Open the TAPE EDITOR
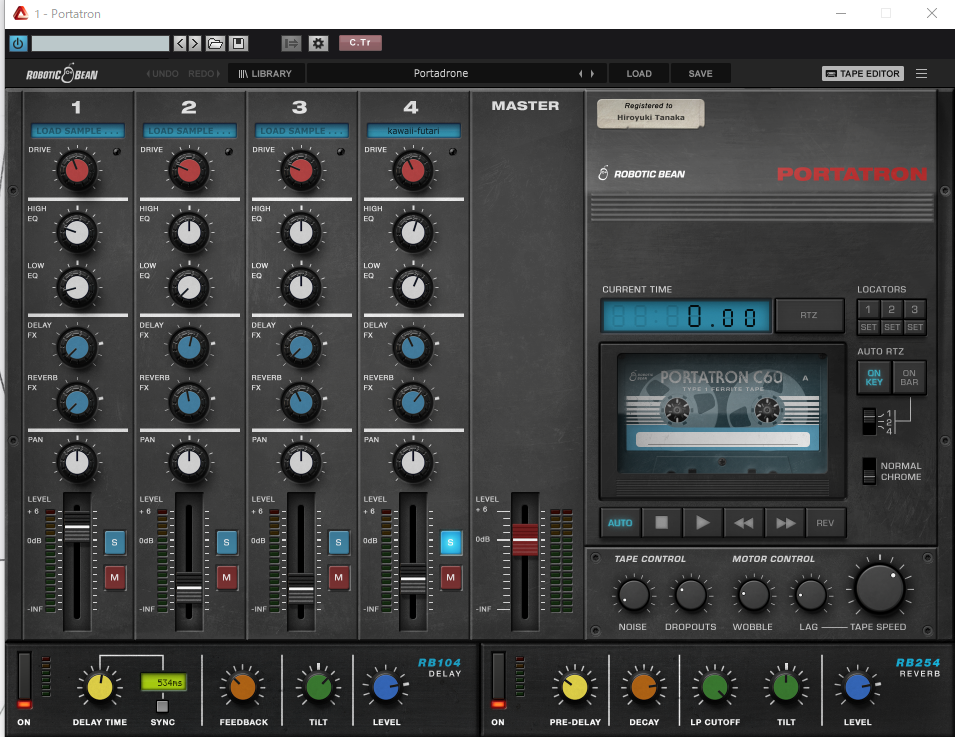This screenshot has height=737, width=955. 862,74
